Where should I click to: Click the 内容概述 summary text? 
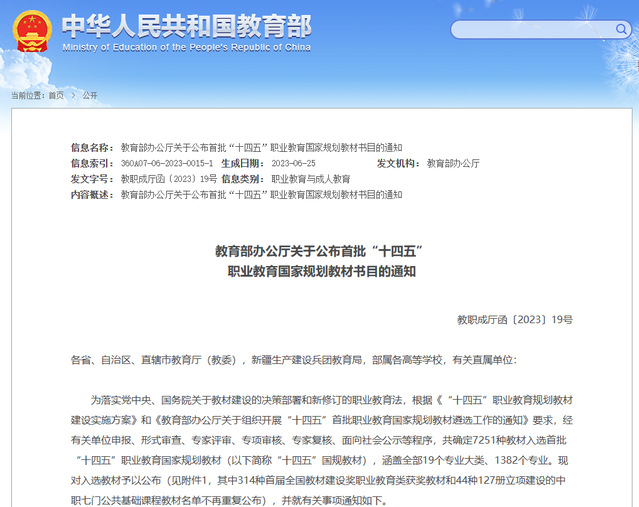(261, 195)
